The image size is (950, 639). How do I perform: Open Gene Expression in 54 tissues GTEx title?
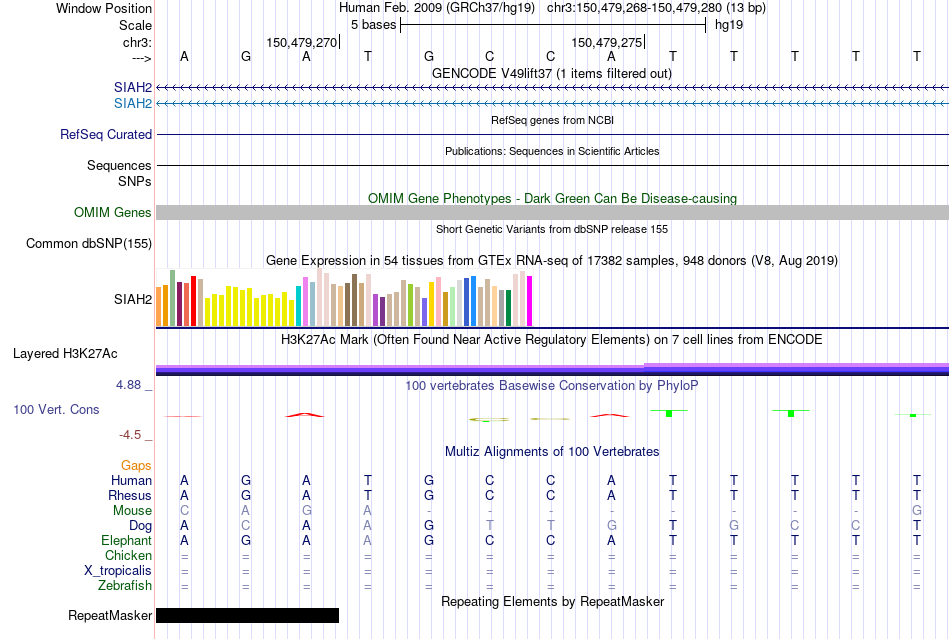[x=552, y=260]
